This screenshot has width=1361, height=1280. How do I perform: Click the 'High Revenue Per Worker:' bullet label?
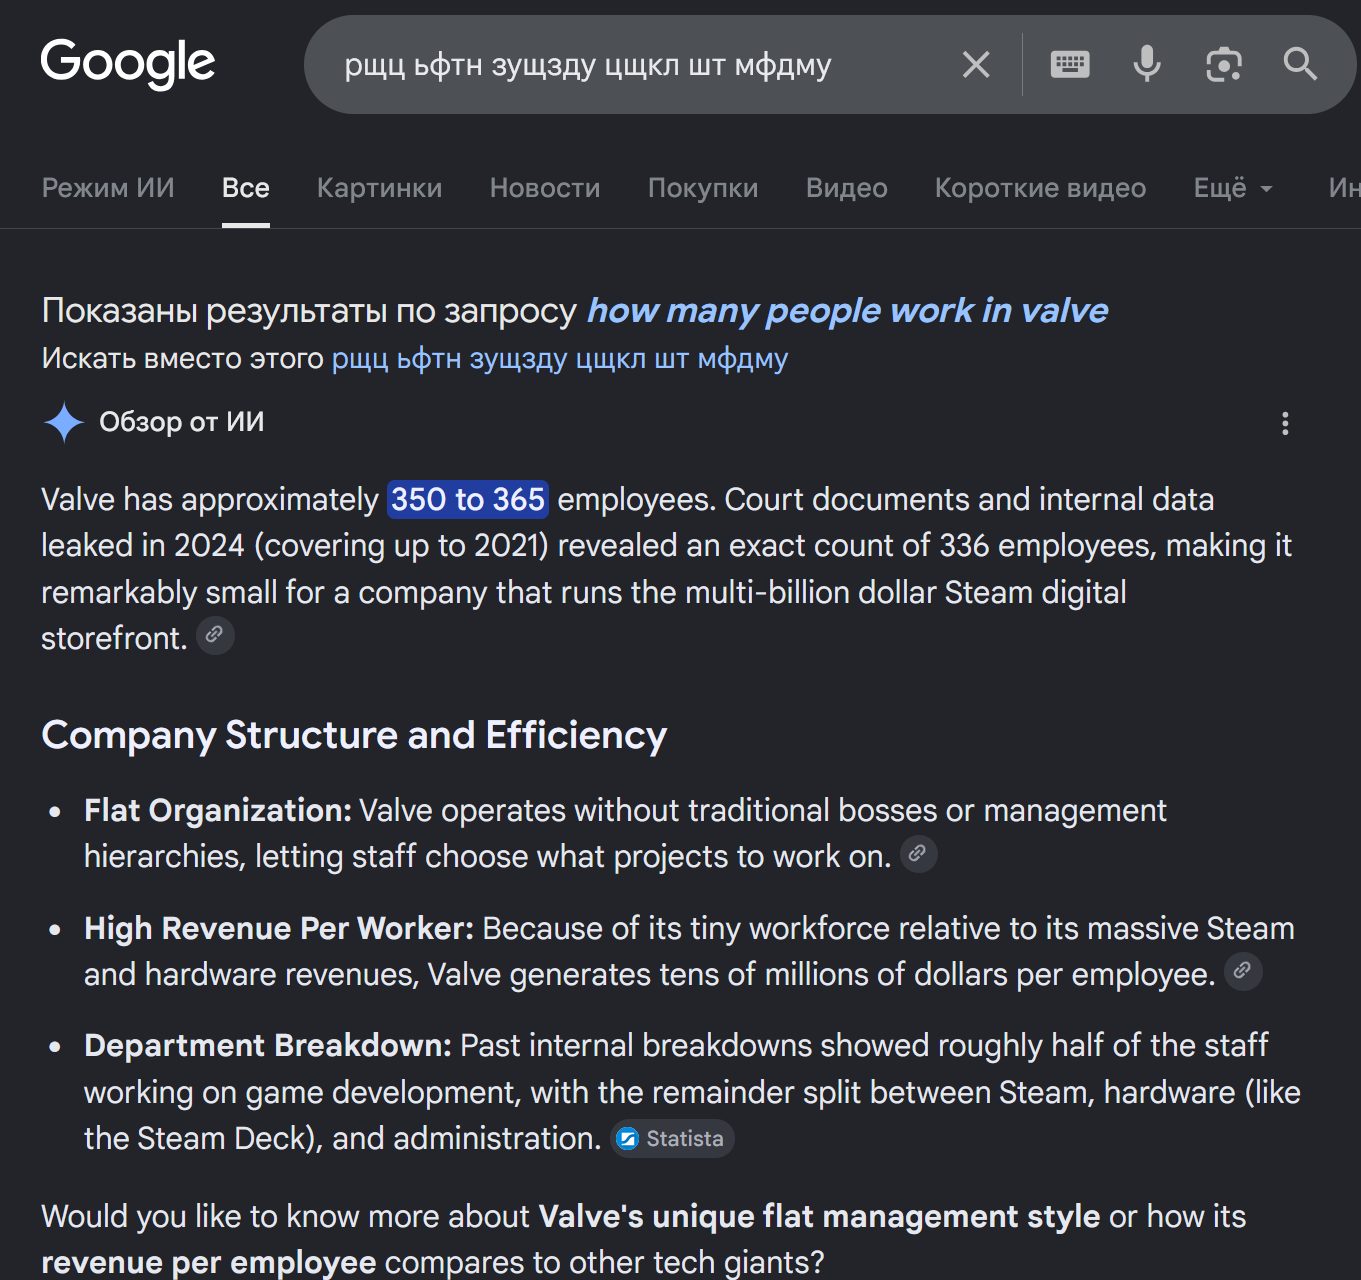pos(279,928)
